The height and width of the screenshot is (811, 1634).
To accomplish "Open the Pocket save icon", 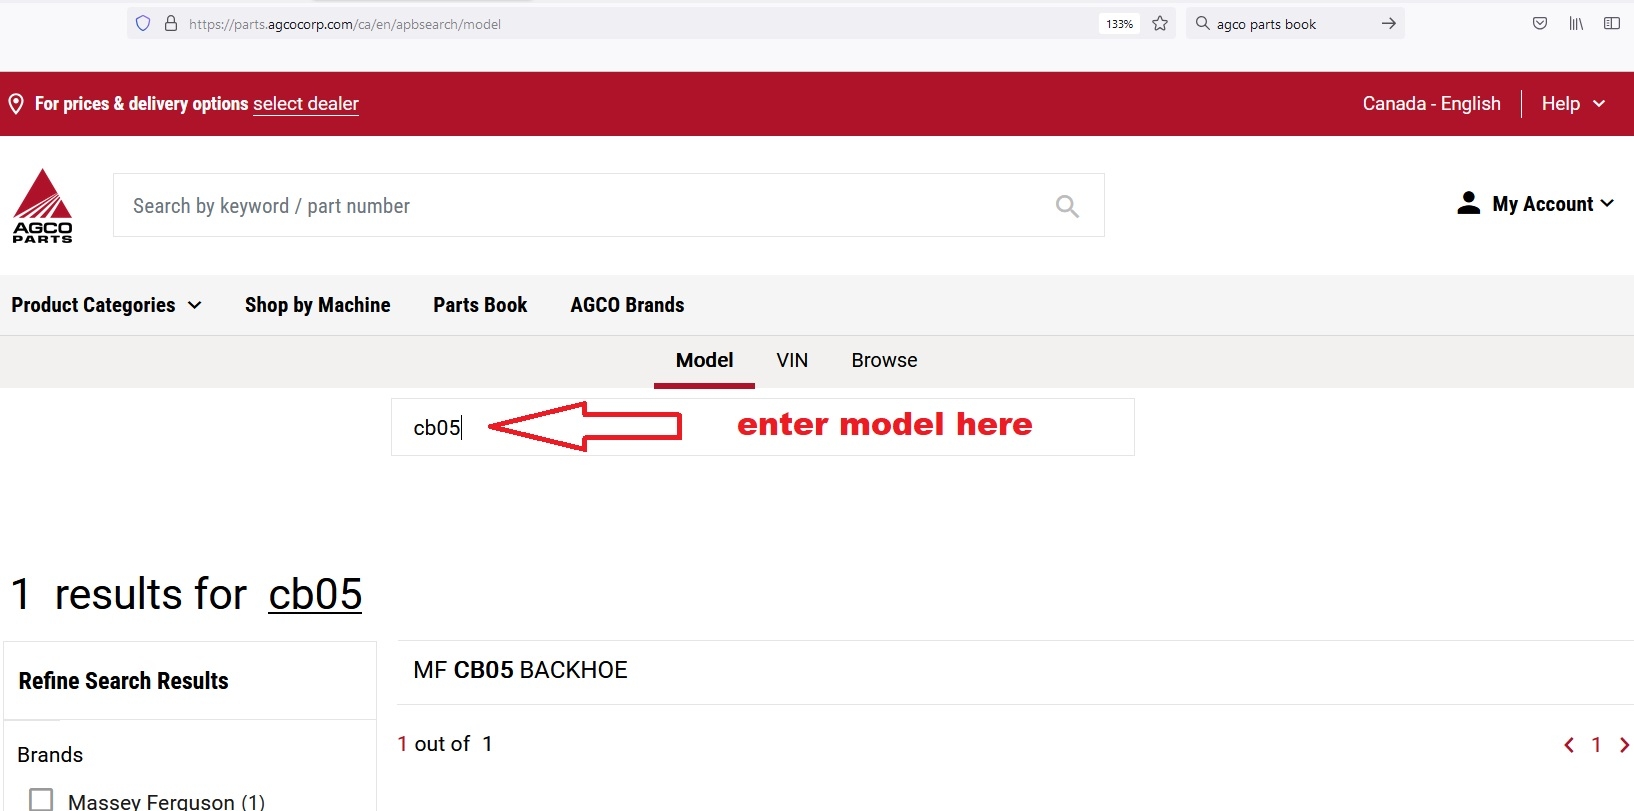I will click(x=1540, y=24).
